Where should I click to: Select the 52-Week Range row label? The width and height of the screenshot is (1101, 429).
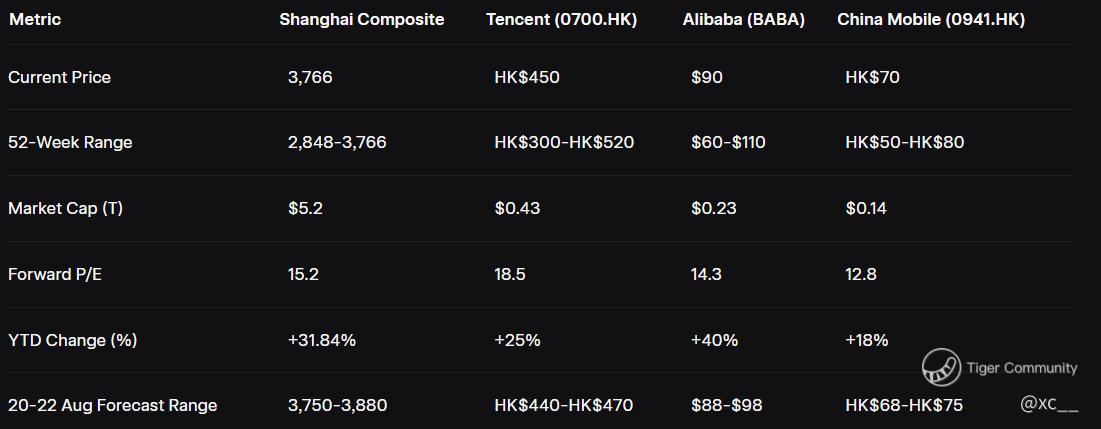click(x=70, y=142)
